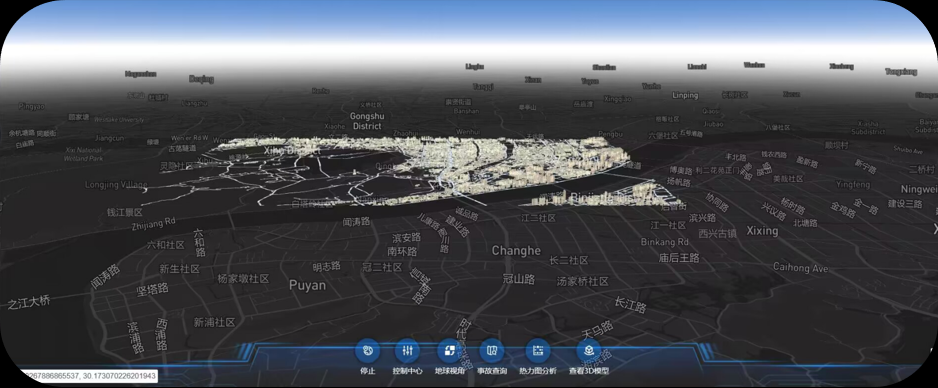Click the 停止 (stop) globe icon
Screen dimensions: 938x388
pyautogui.click(x=368, y=351)
